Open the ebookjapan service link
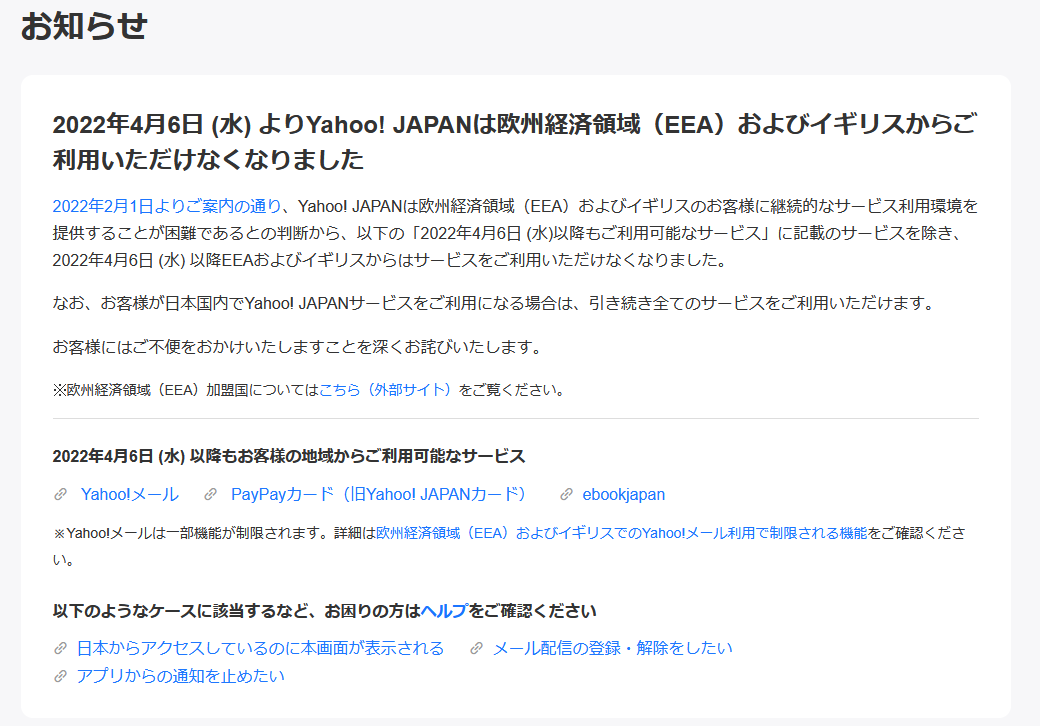 tap(623, 495)
